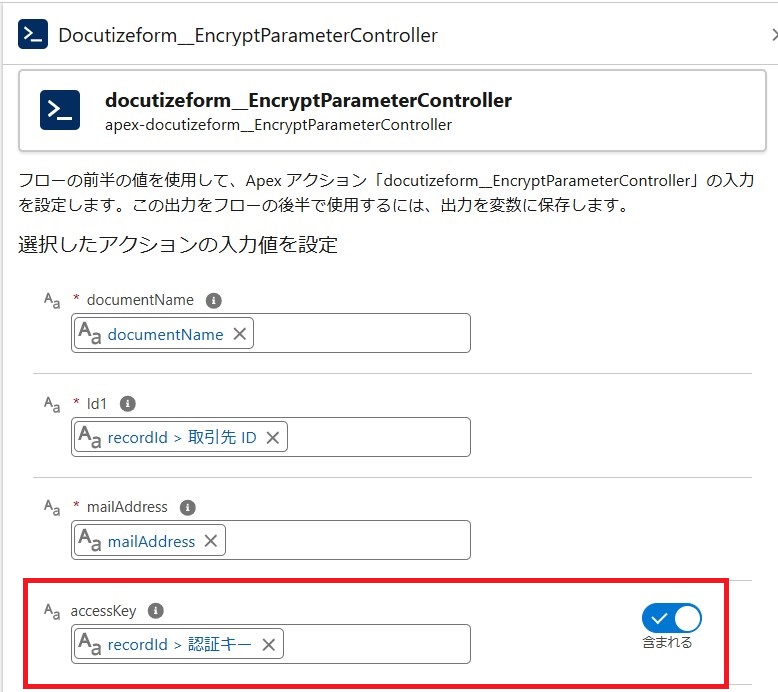
Task: Click the 選択したアクションの入力値を設定 heading
Action: coord(178,245)
